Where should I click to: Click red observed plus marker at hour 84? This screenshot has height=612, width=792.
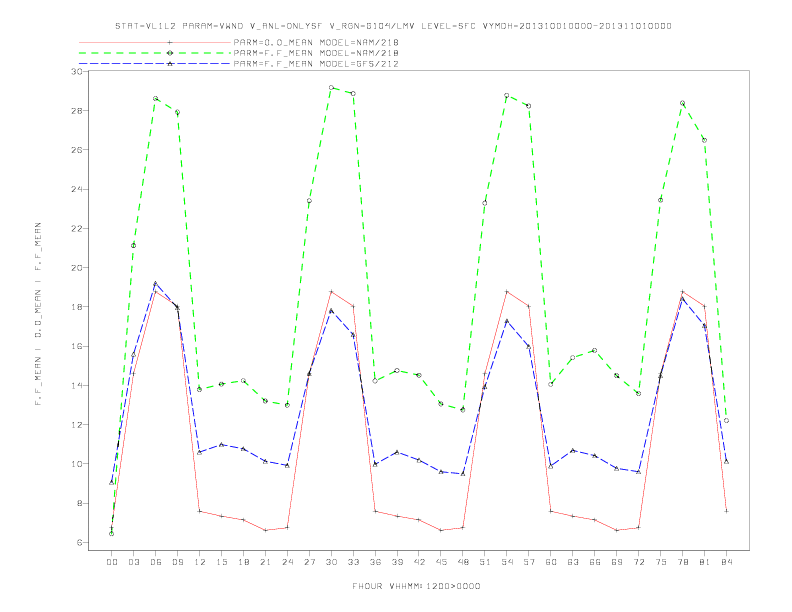(x=726, y=511)
